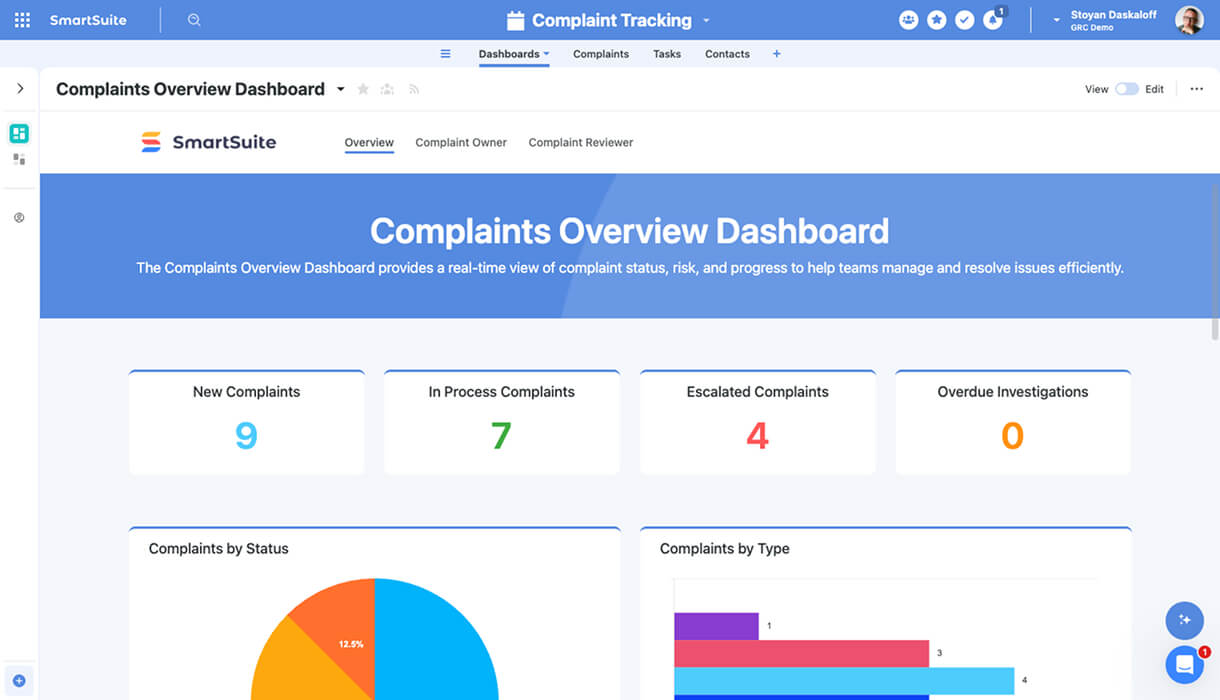
Task: Open the apps grid launcher icon
Action: [22, 20]
